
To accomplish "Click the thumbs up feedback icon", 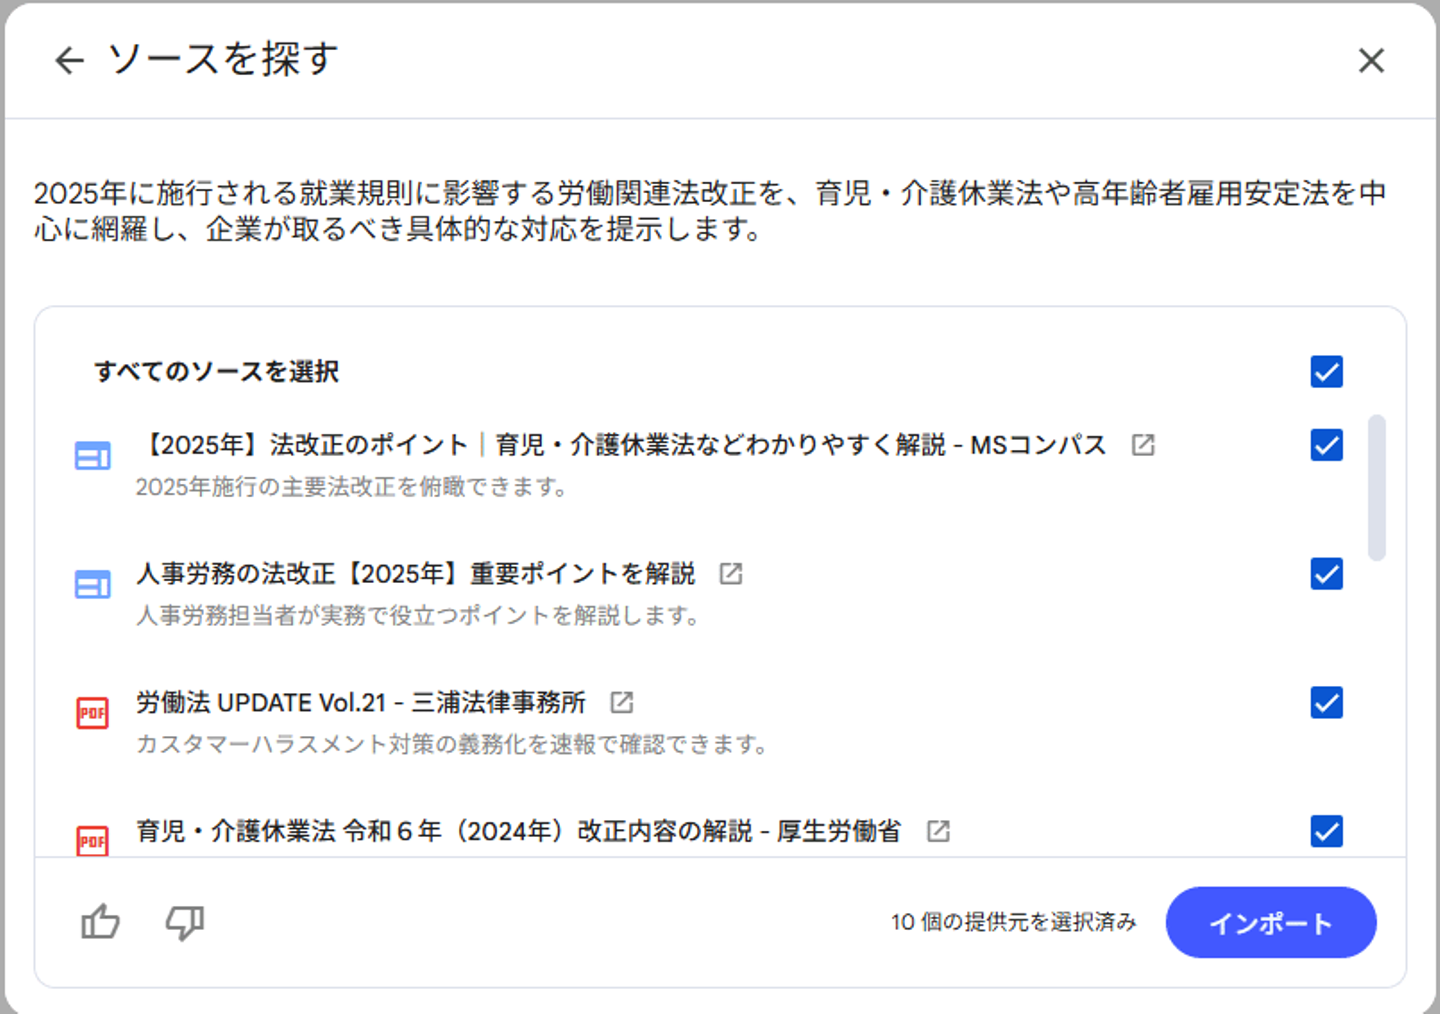I will [x=100, y=922].
